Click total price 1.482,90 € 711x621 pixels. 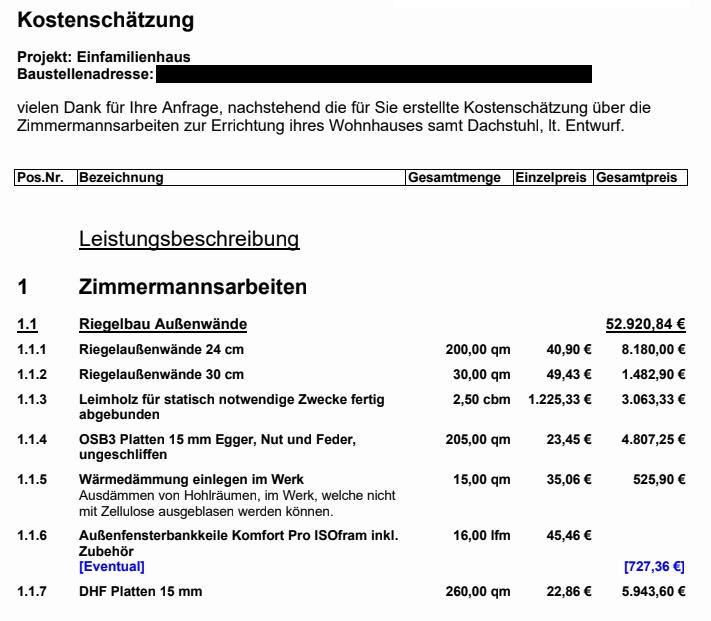click(x=653, y=374)
